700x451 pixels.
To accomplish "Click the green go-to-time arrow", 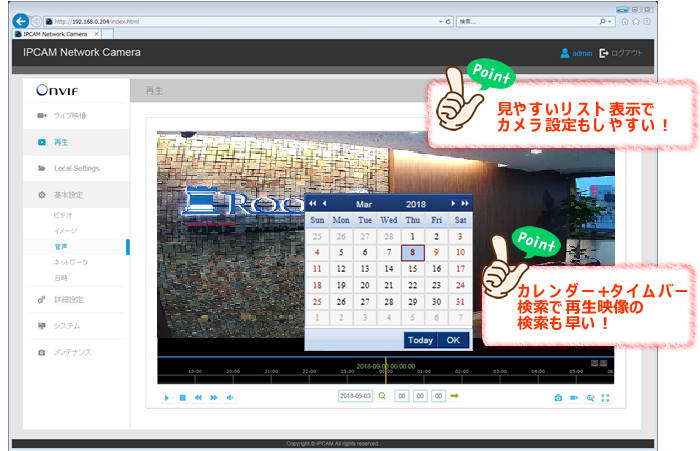I will tap(455, 397).
